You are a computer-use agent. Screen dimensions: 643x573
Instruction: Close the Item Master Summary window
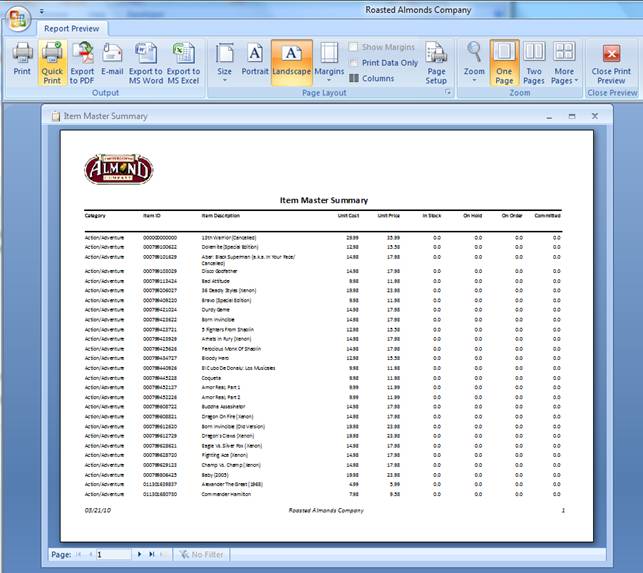(x=595, y=116)
